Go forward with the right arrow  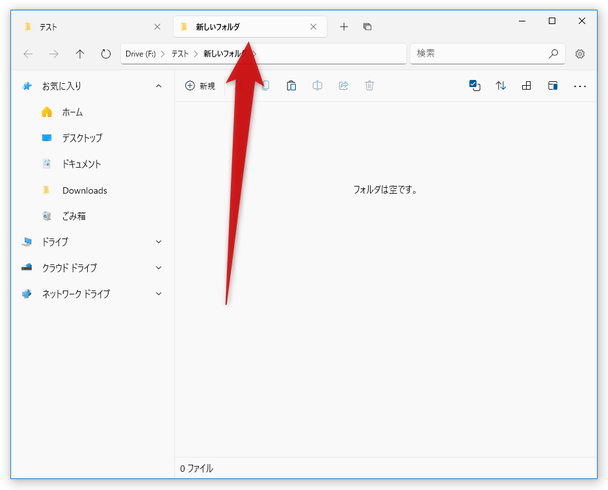(x=54, y=54)
